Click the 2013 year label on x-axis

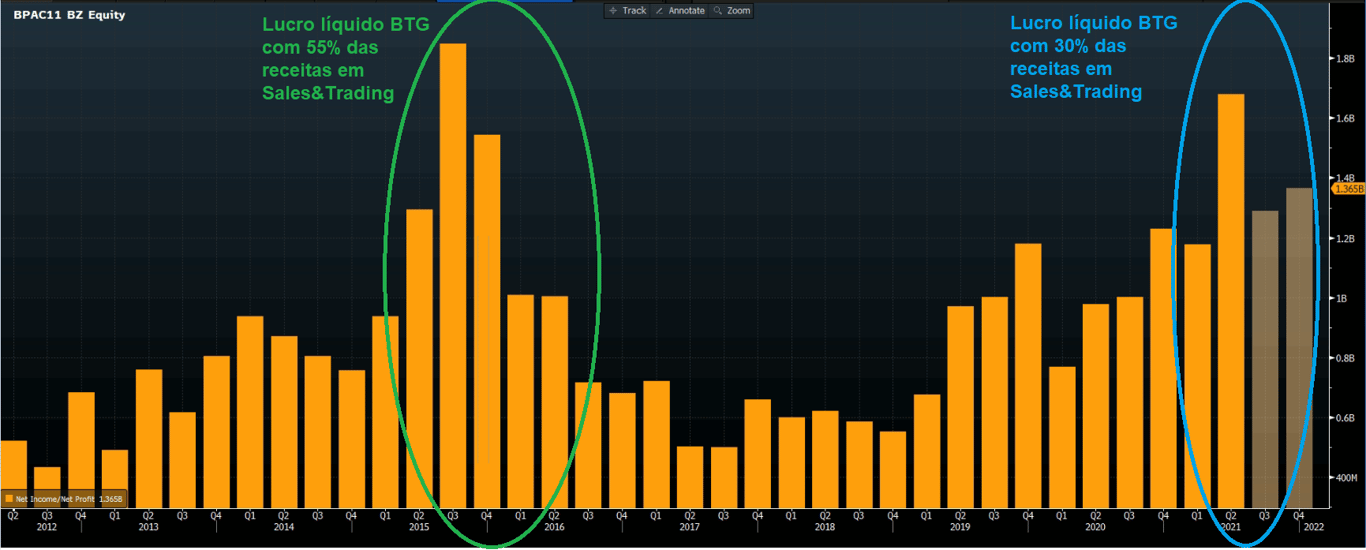[148, 527]
